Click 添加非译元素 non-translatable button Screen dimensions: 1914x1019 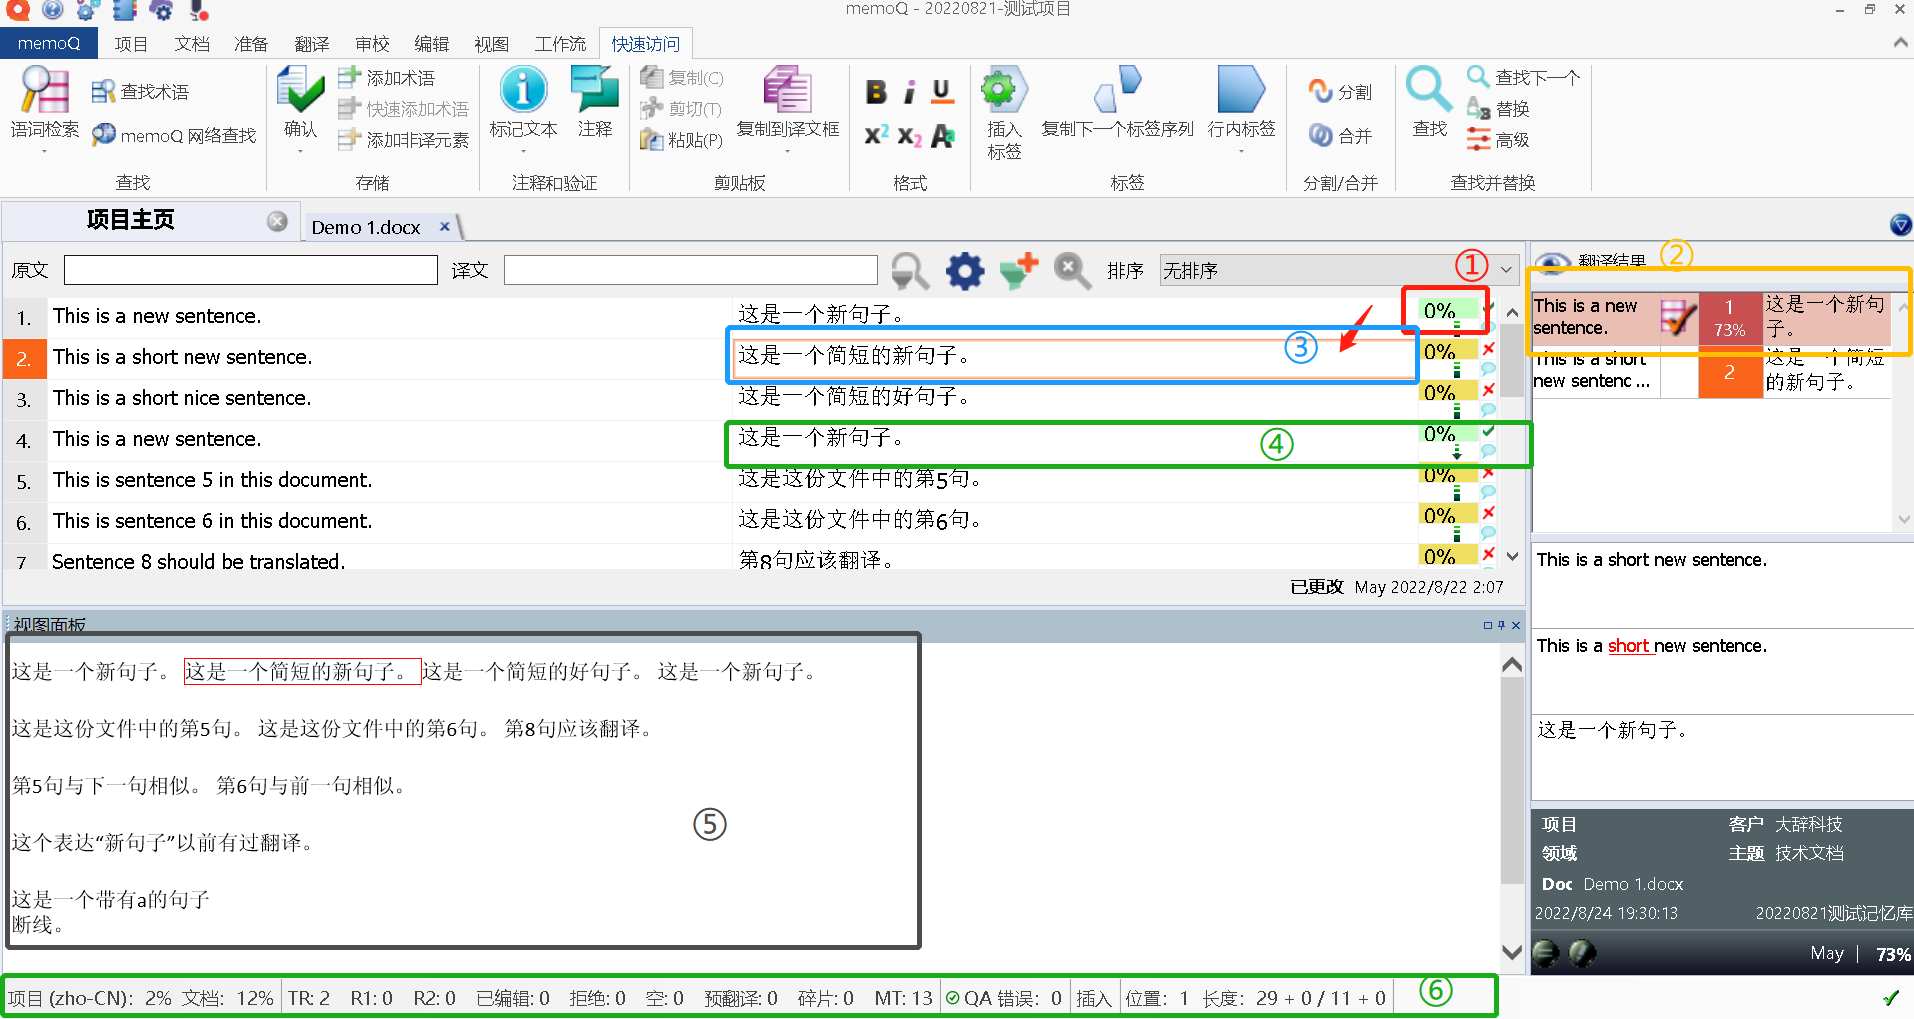(x=403, y=140)
